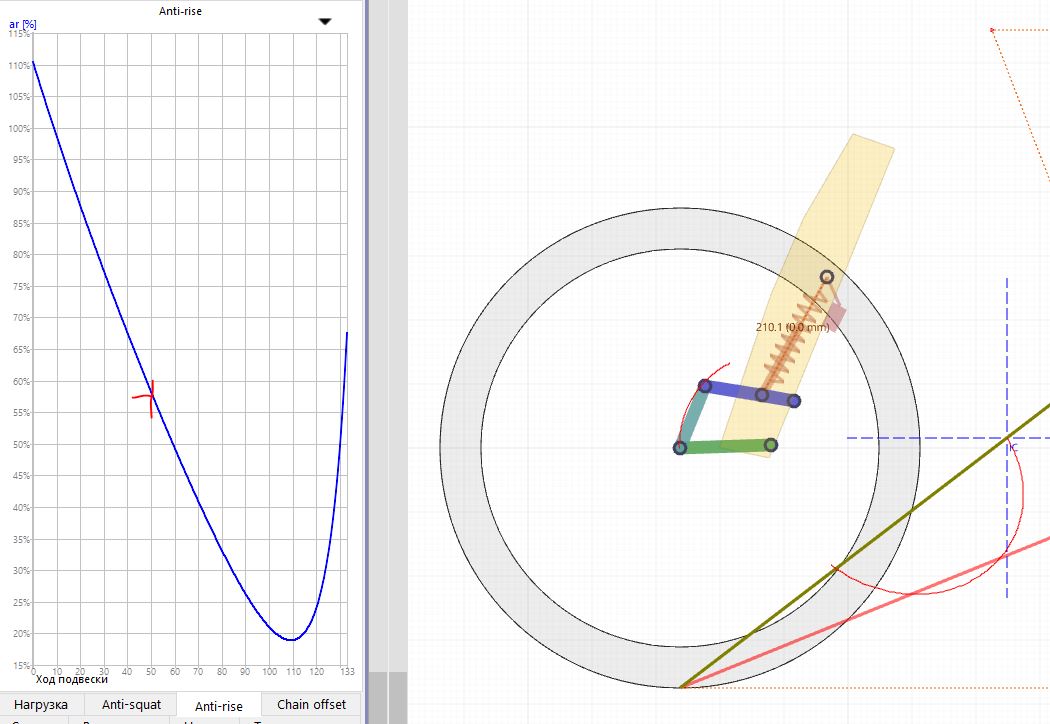This screenshot has height=724, width=1050.
Task: Click the Ход подвески axis label
Action: click(71, 680)
